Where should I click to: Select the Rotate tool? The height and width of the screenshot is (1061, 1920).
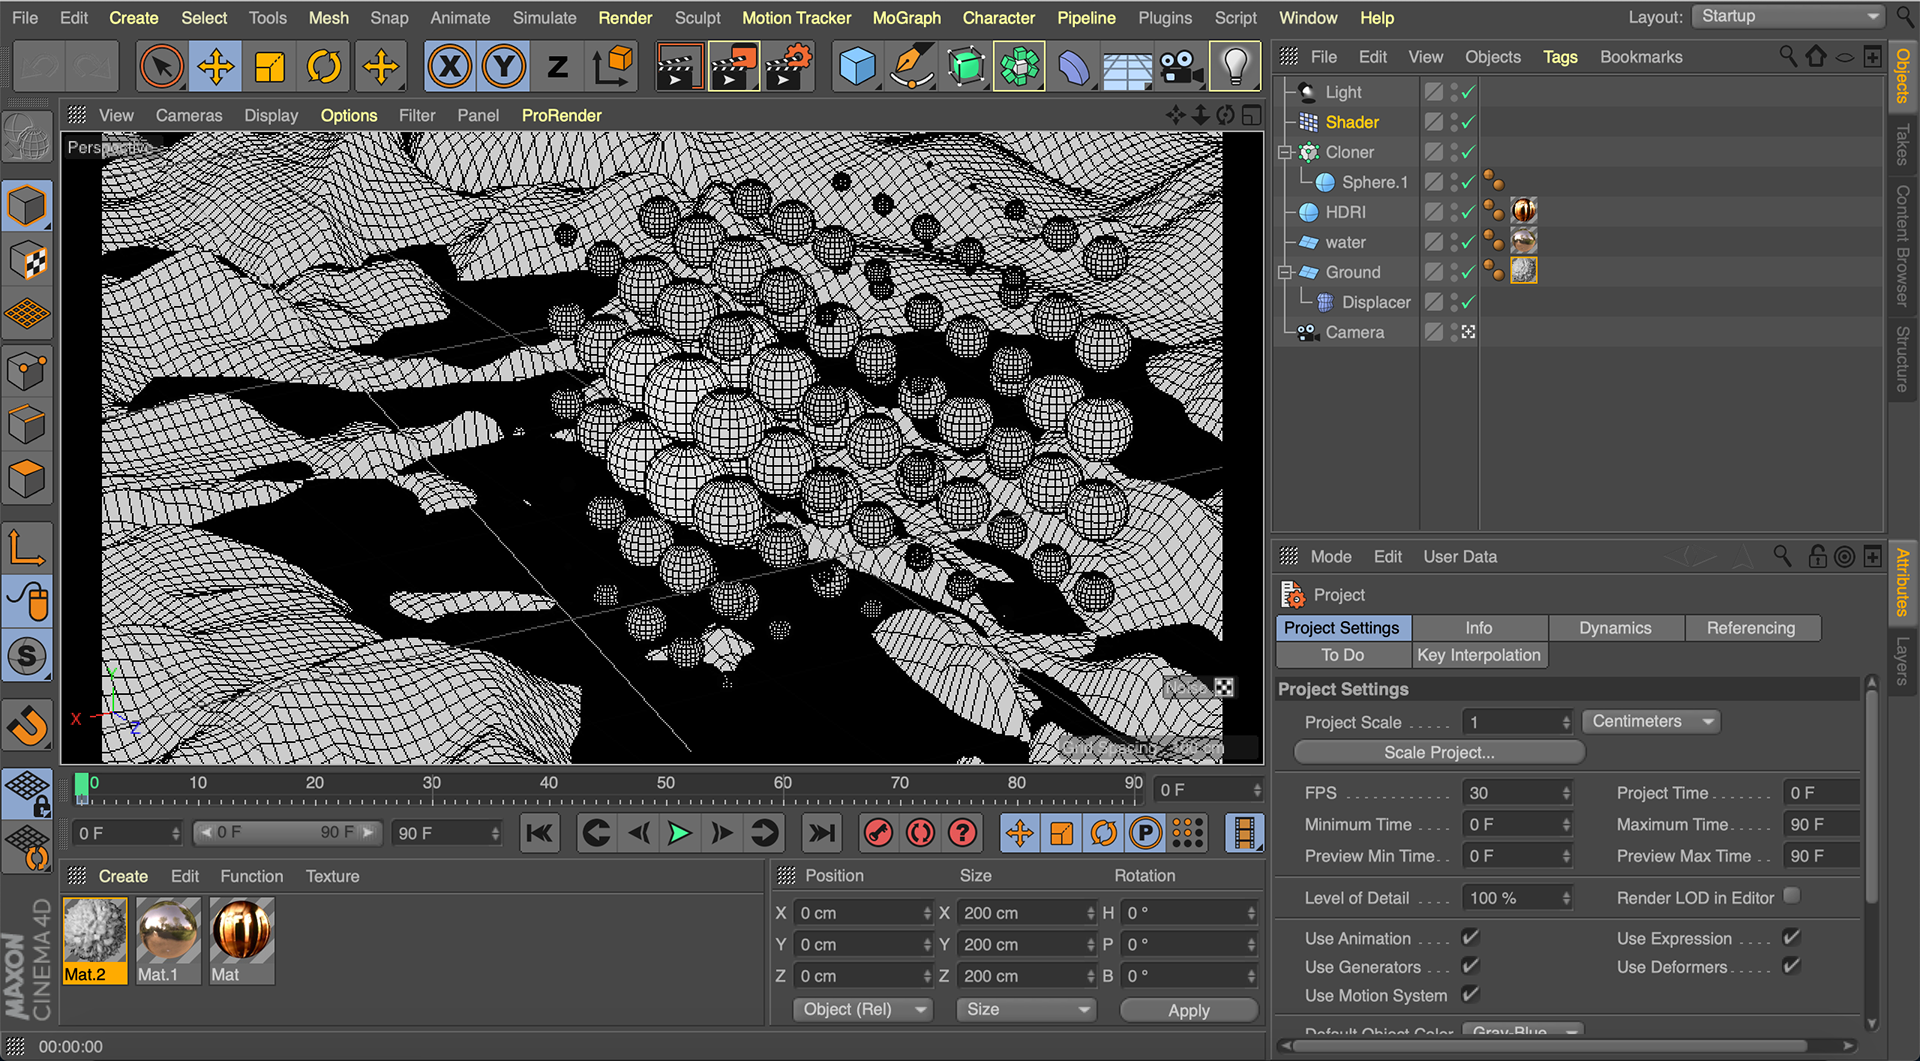pyautogui.click(x=323, y=67)
